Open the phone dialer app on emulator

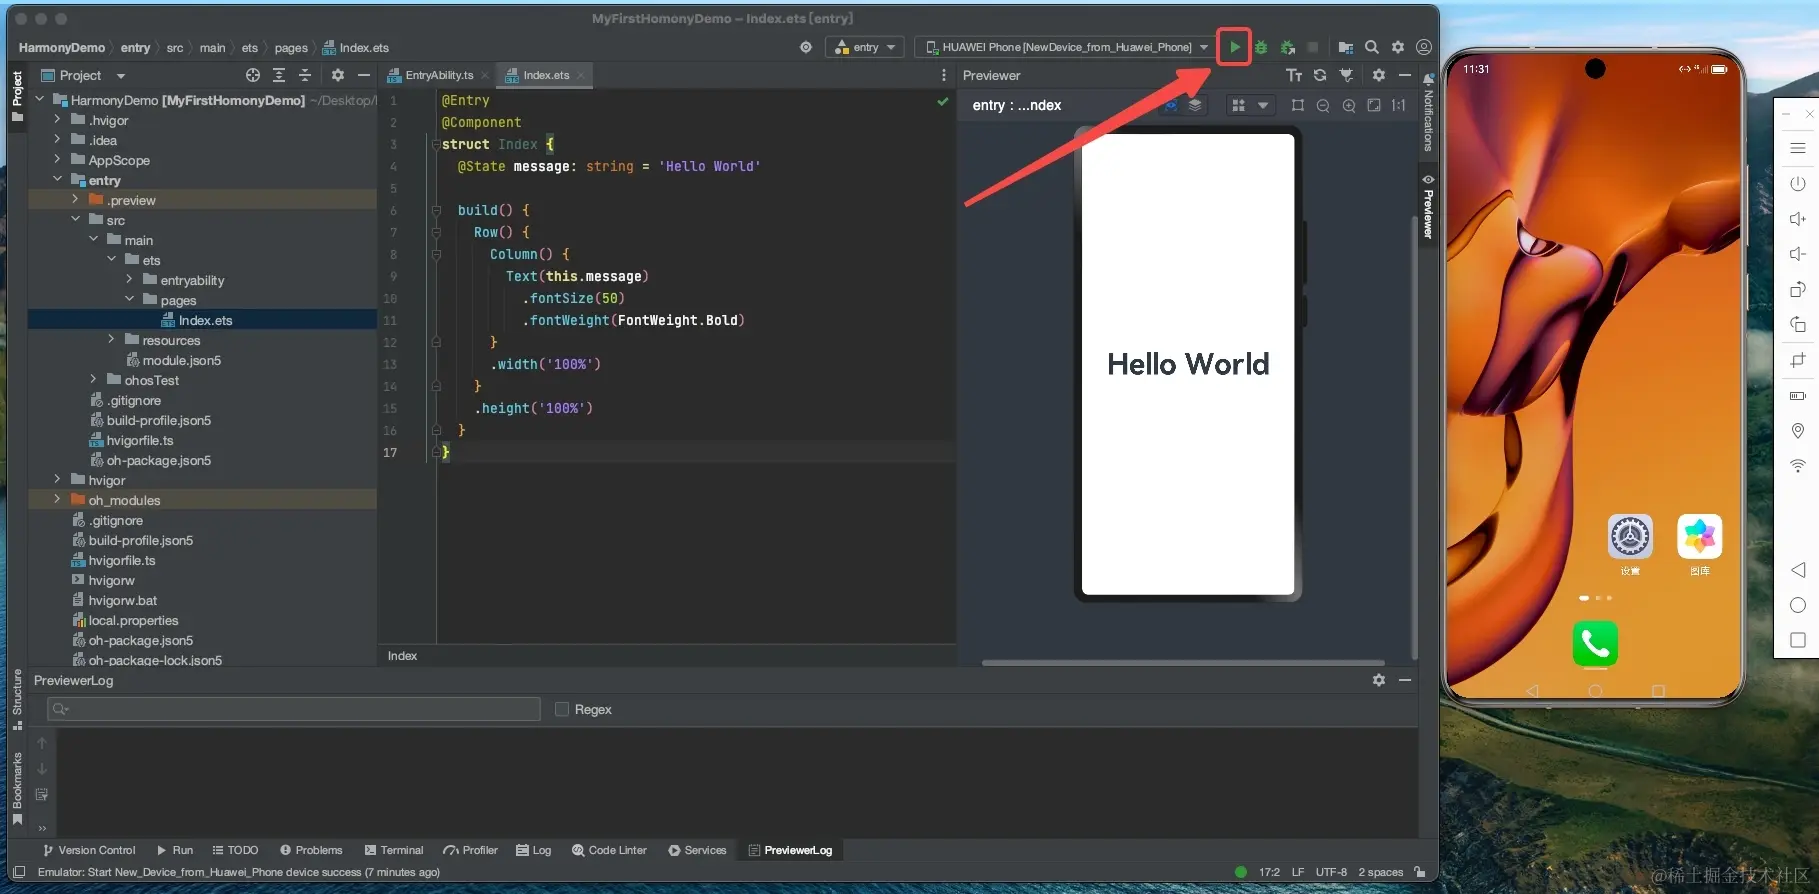pos(1595,644)
